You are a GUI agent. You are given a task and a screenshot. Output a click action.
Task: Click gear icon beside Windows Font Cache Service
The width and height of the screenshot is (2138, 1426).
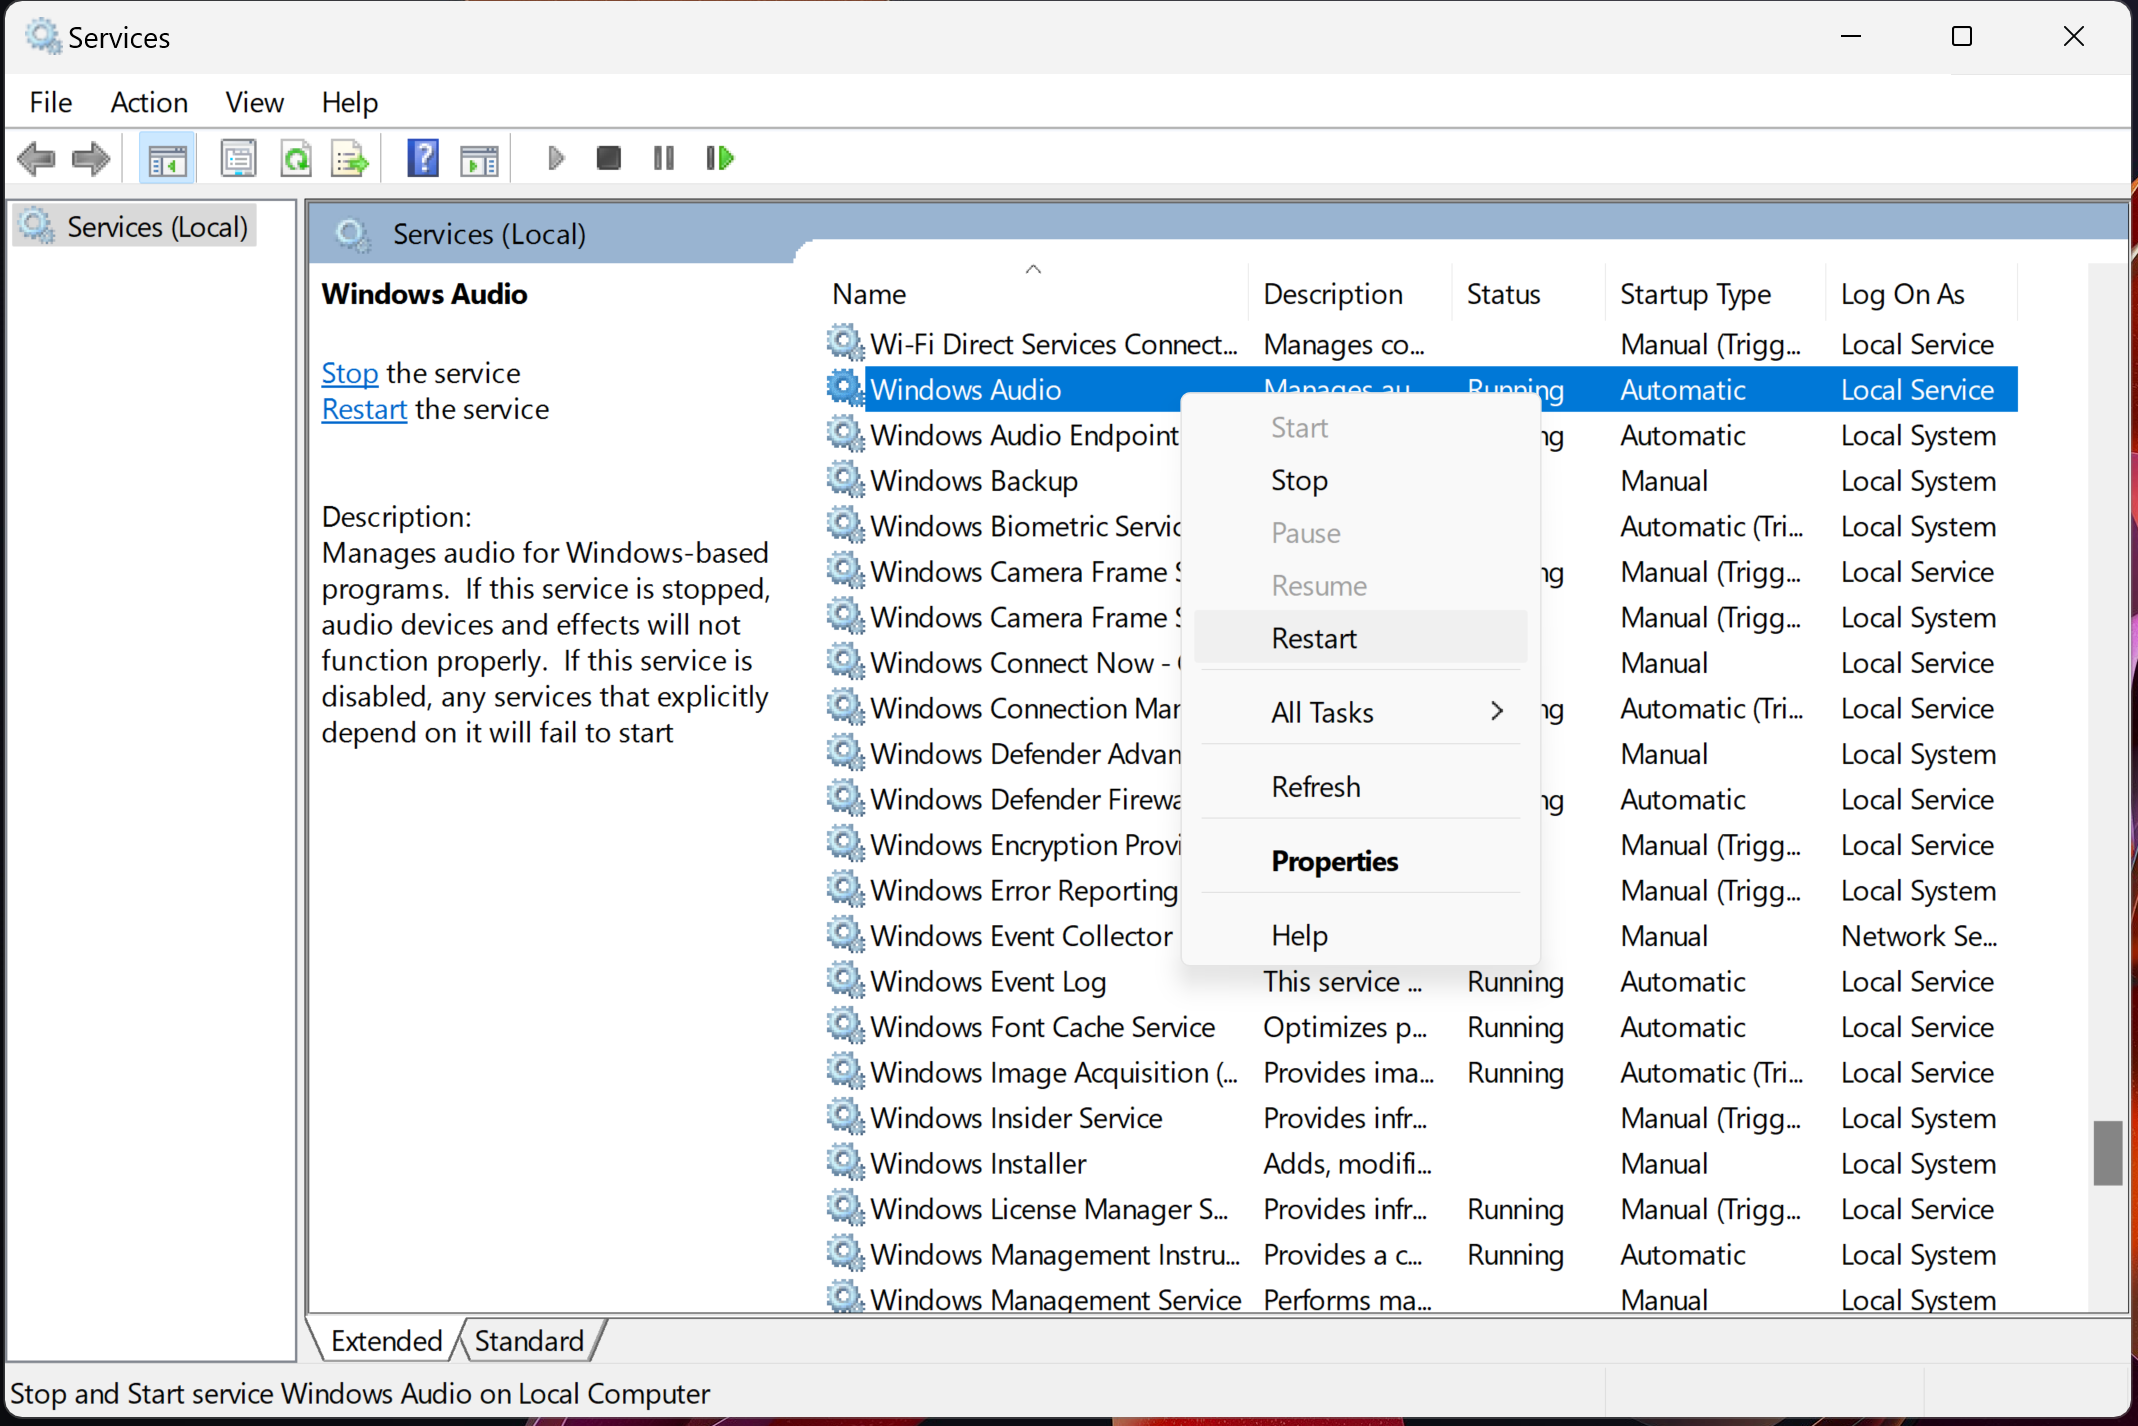[846, 1026]
